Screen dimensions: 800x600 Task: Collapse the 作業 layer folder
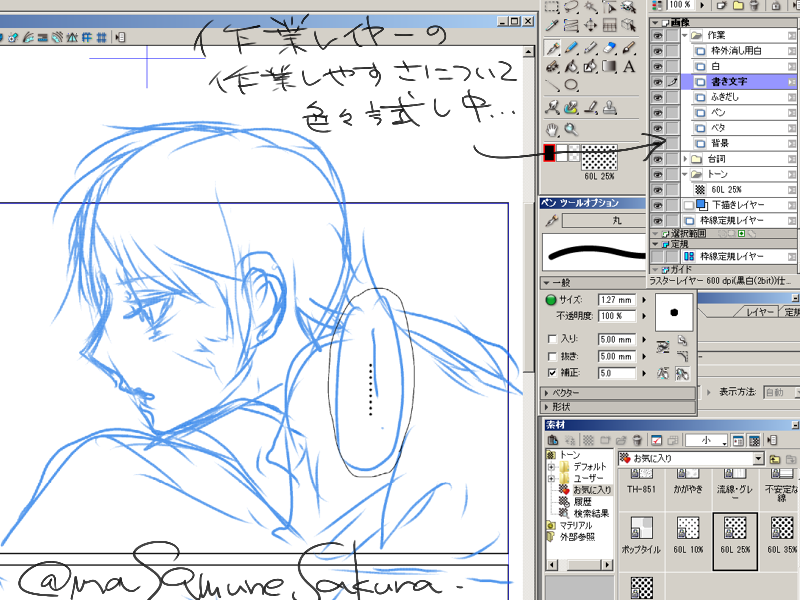click(684, 35)
